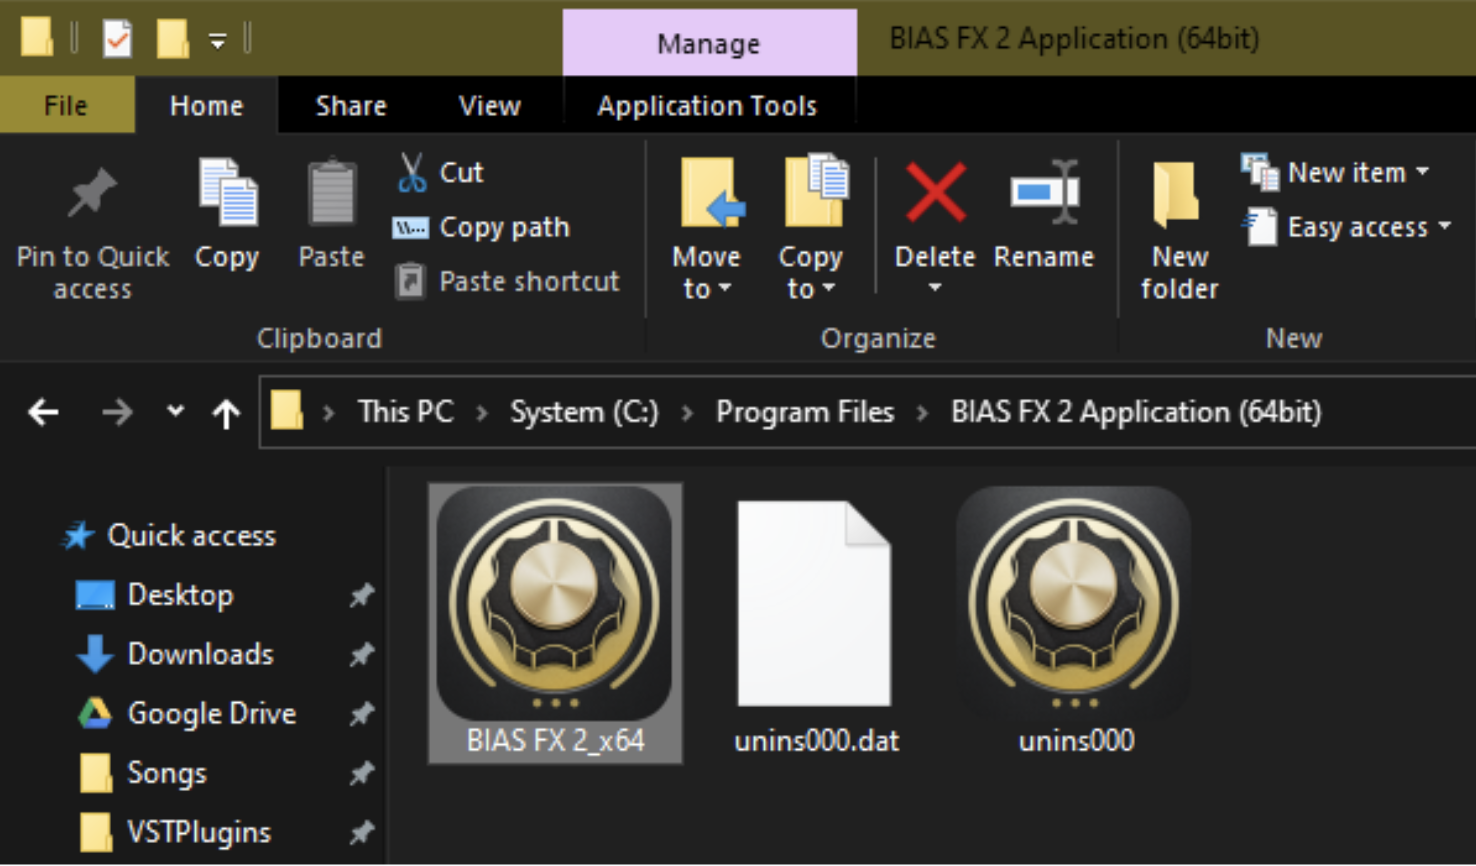
Task: Click the Songs label in navigation pane
Action: pyautogui.click(x=167, y=773)
